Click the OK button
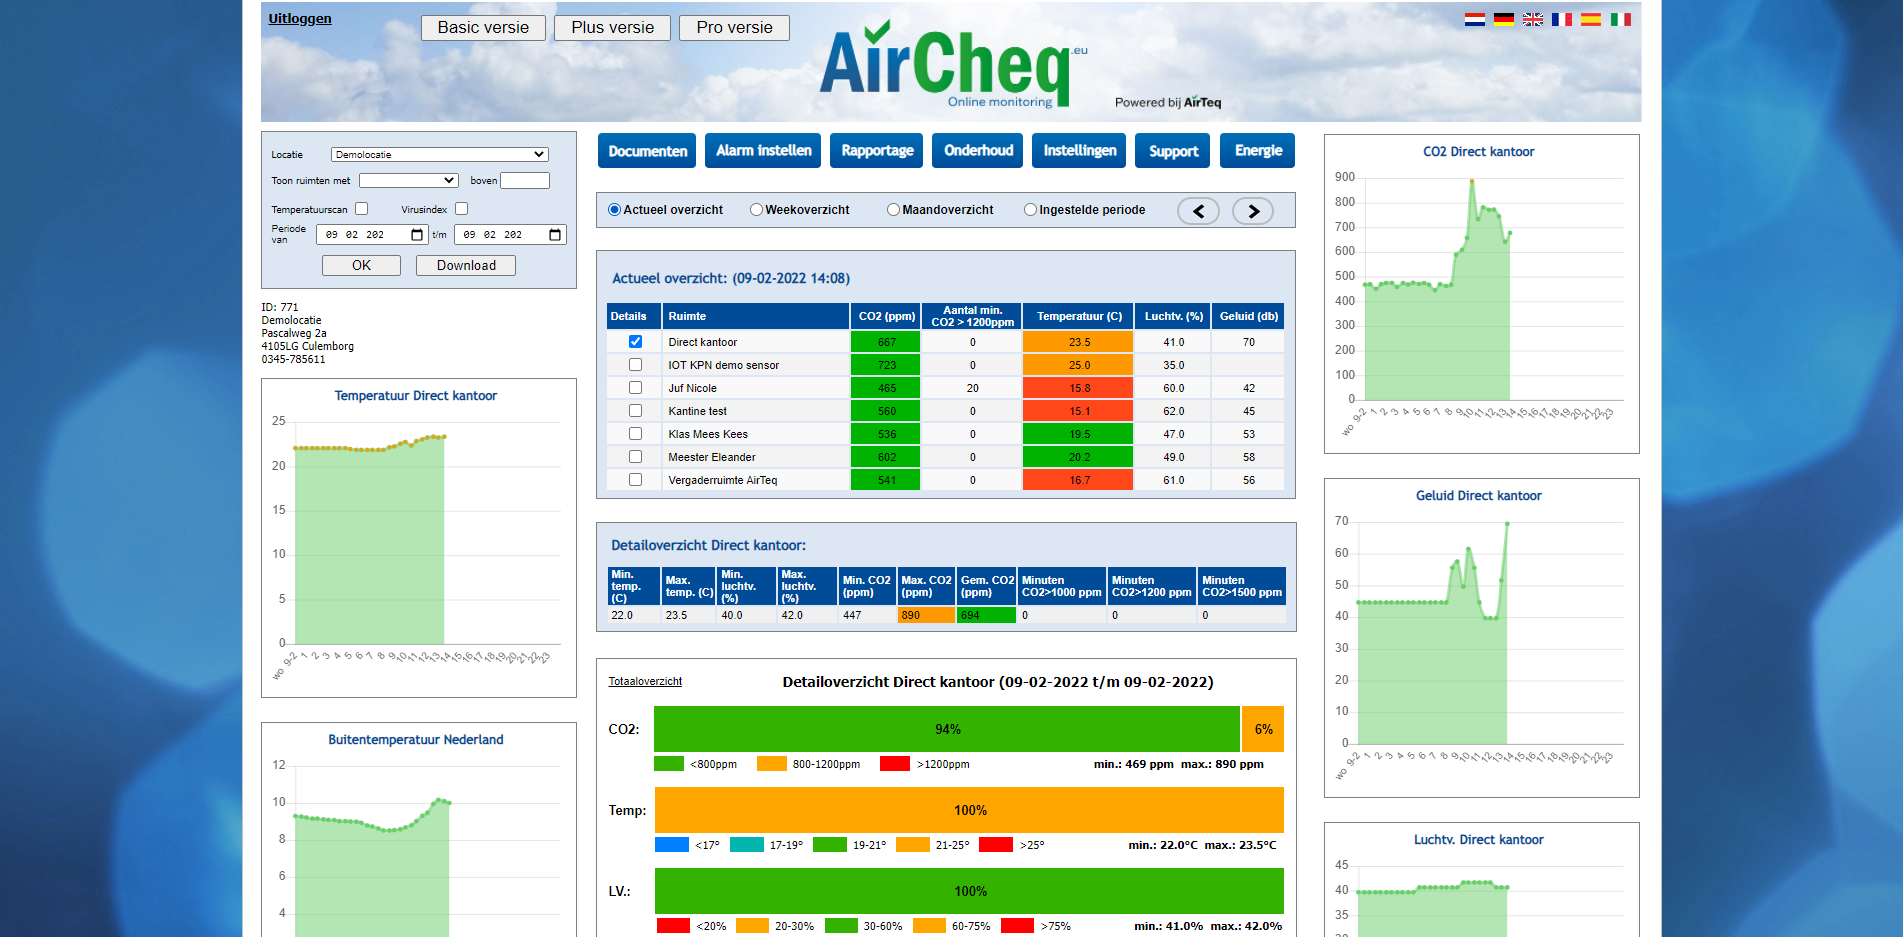1903x937 pixels. coord(361,265)
